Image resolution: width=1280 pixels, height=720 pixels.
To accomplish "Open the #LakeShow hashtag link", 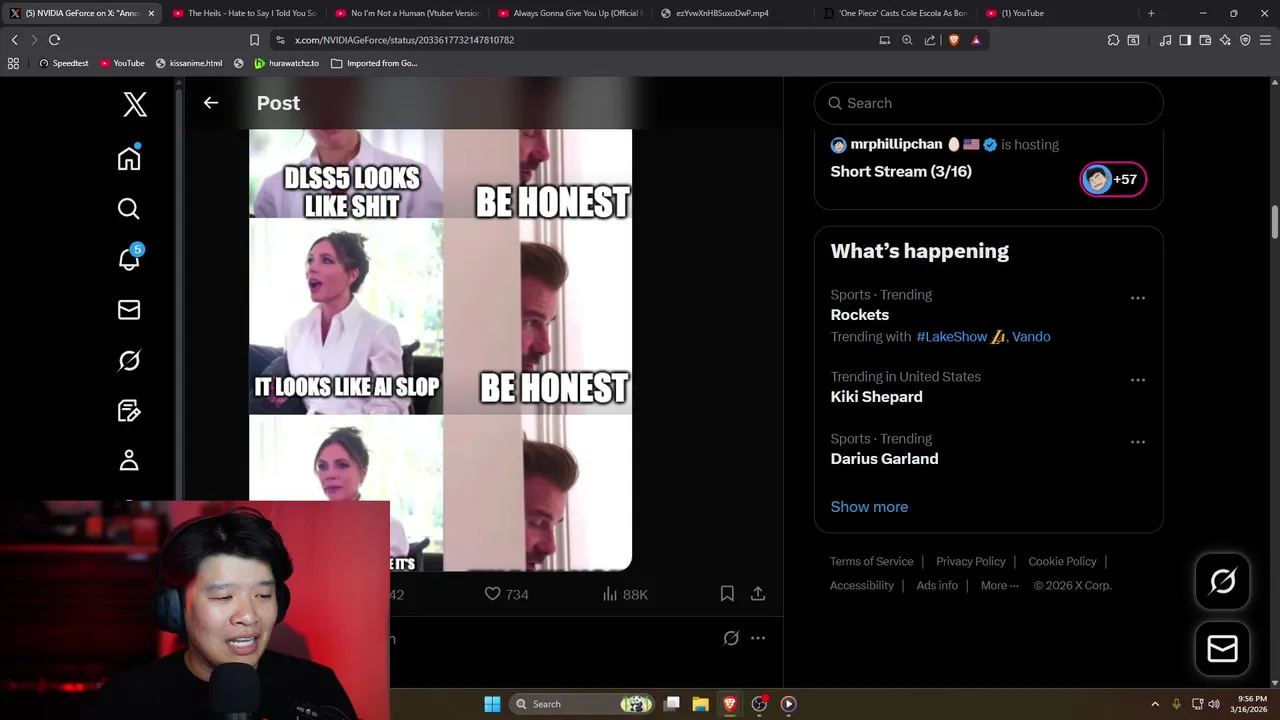I will [951, 337].
